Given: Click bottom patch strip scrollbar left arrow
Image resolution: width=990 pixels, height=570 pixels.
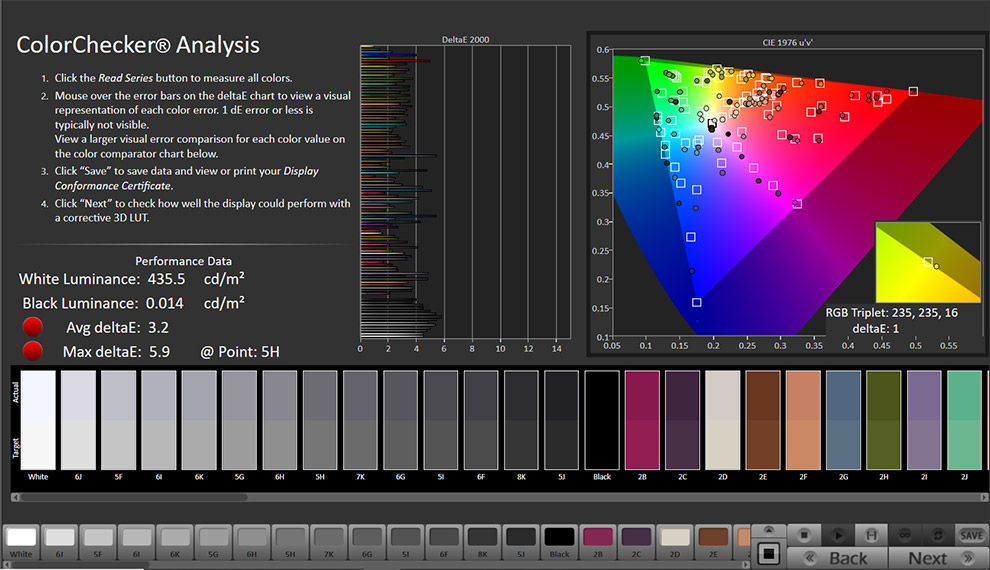Looking at the screenshot, I should point(6,564).
